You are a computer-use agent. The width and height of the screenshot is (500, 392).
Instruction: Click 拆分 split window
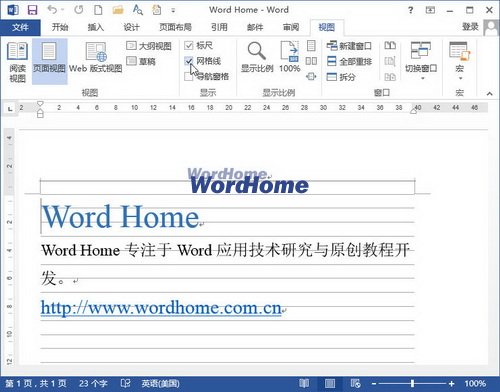(341, 77)
